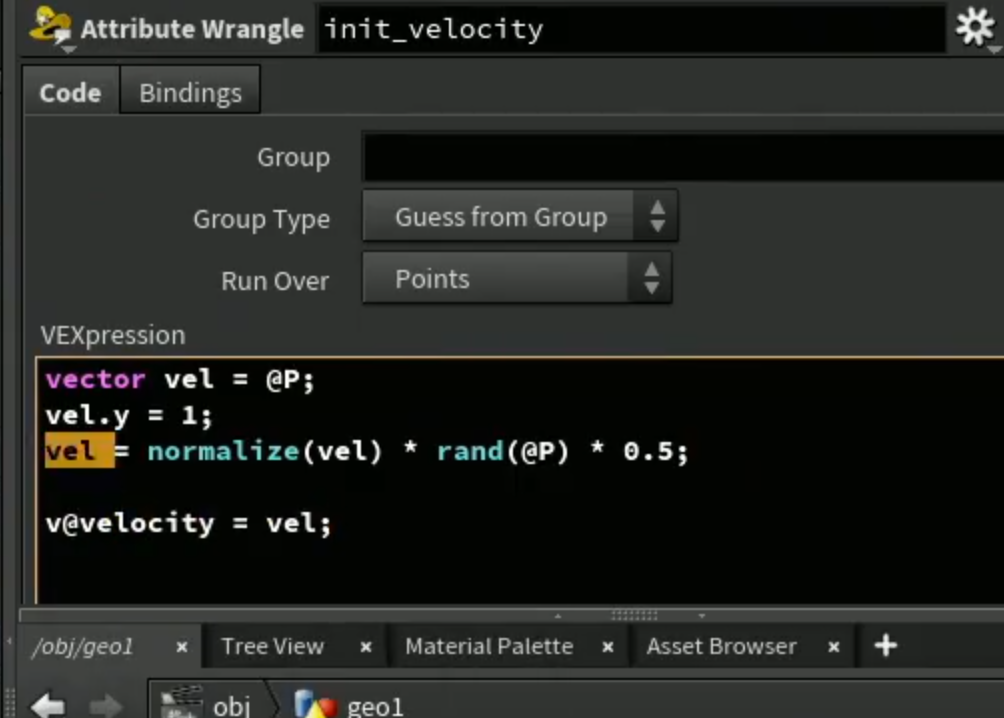This screenshot has height=718, width=1004.
Task: Close the Material Palette tab
Action: (608, 647)
